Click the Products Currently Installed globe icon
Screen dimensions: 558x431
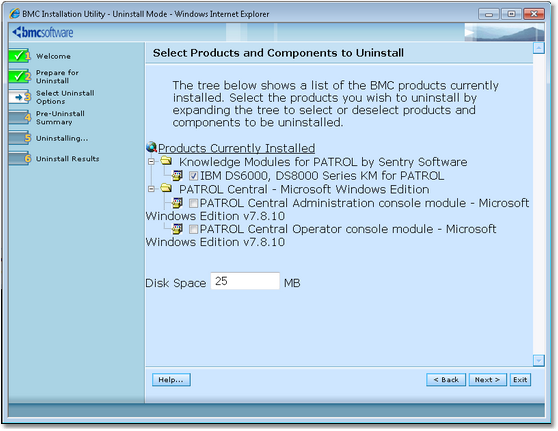(152, 147)
